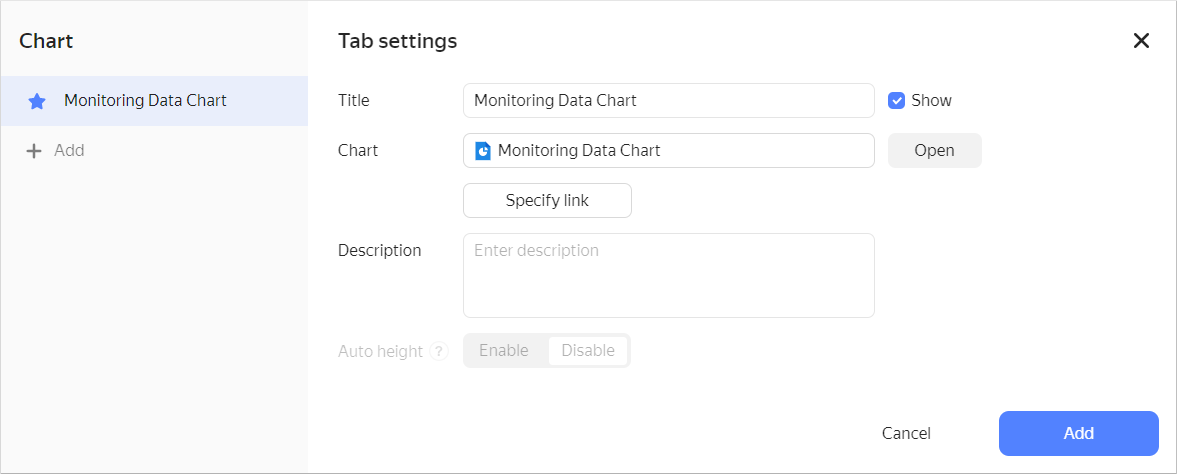Click the Auto height help question icon
1177x474 pixels.
pyautogui.click(x=438, y=352)
